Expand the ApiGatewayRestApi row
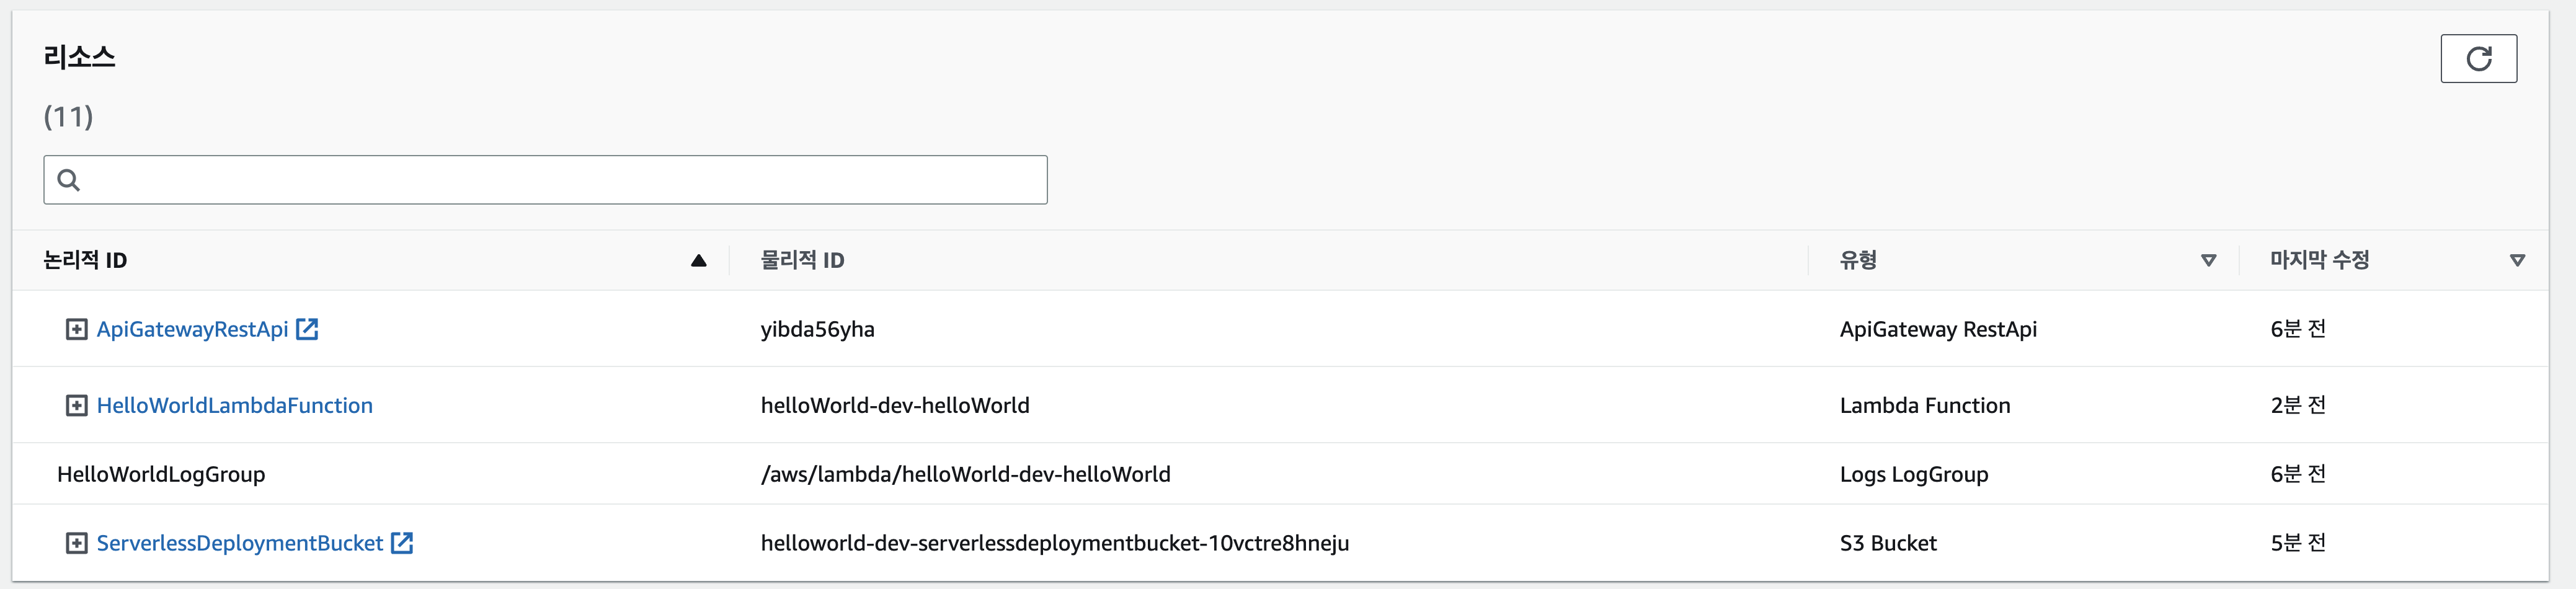This screenshot has width=2576, height=589. [76, 329]
